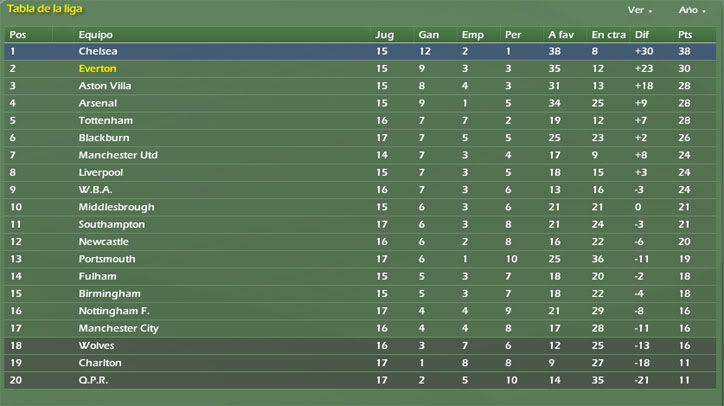Select the Chelsea row
The width and height of the screenshot is (724, 406).
click(360, 51)
